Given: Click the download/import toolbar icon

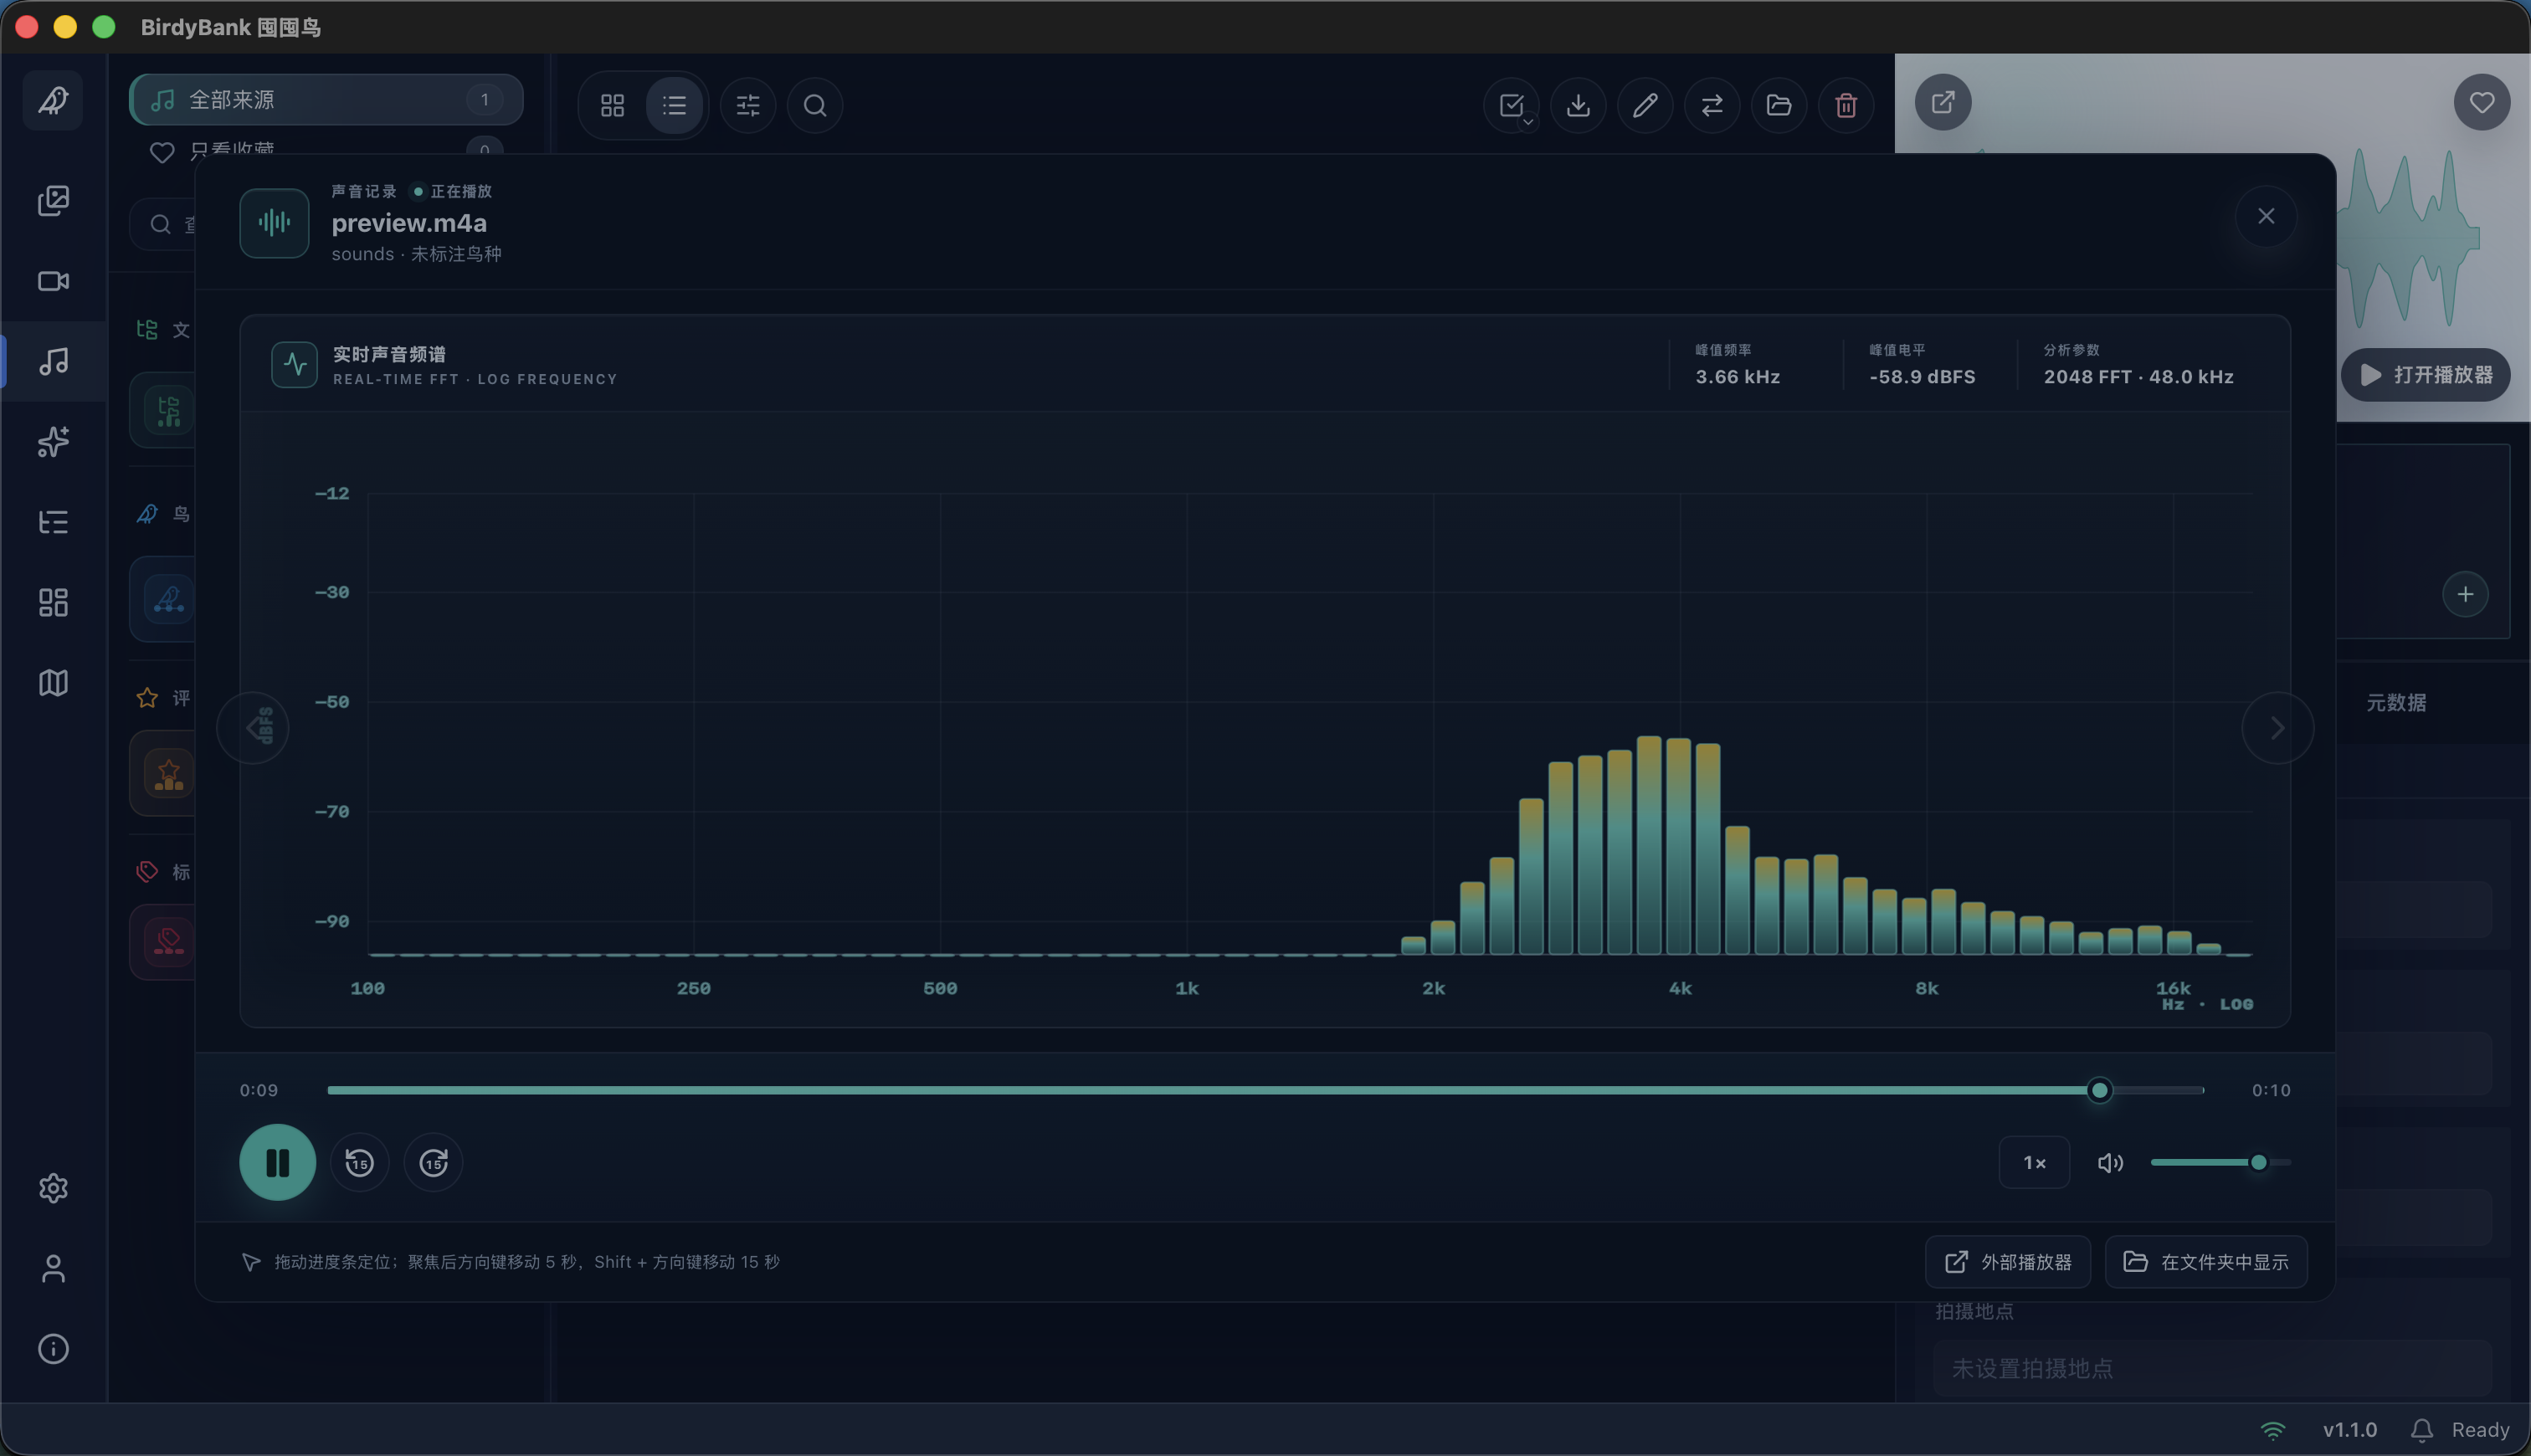Looking at the screenshot, I should pos(1578,105).
